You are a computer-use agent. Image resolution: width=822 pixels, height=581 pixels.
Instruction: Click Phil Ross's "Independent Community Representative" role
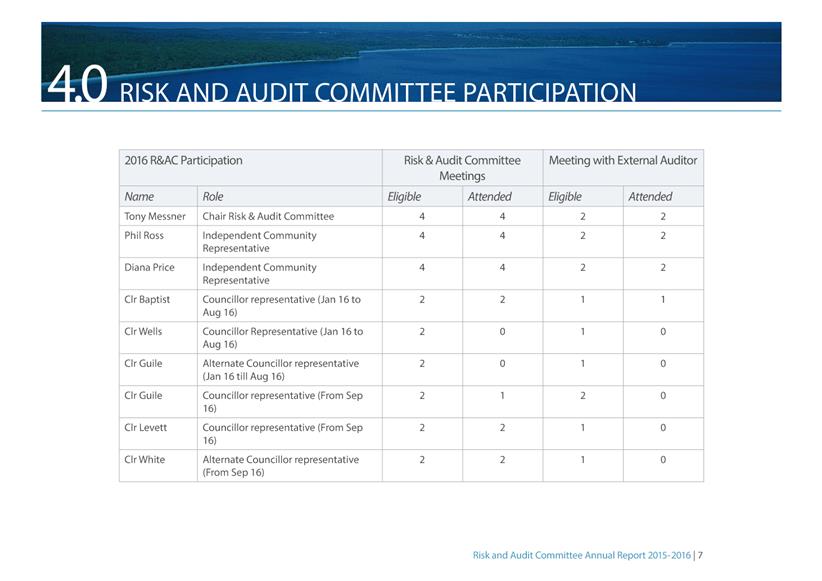pyautogui.click(x=259, y=242)
